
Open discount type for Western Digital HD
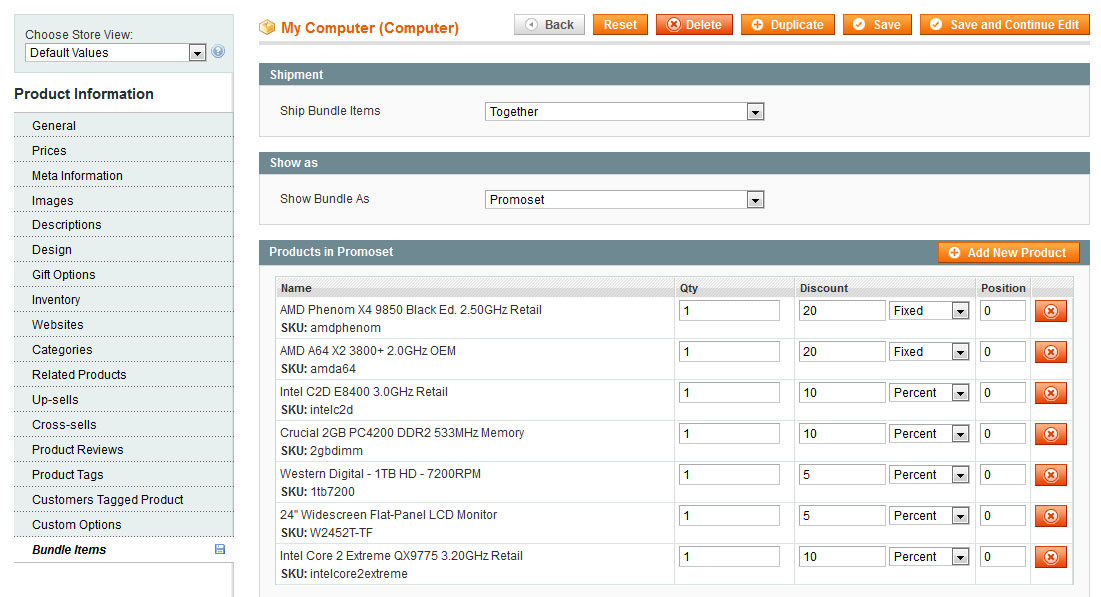[x=929, y=475]
